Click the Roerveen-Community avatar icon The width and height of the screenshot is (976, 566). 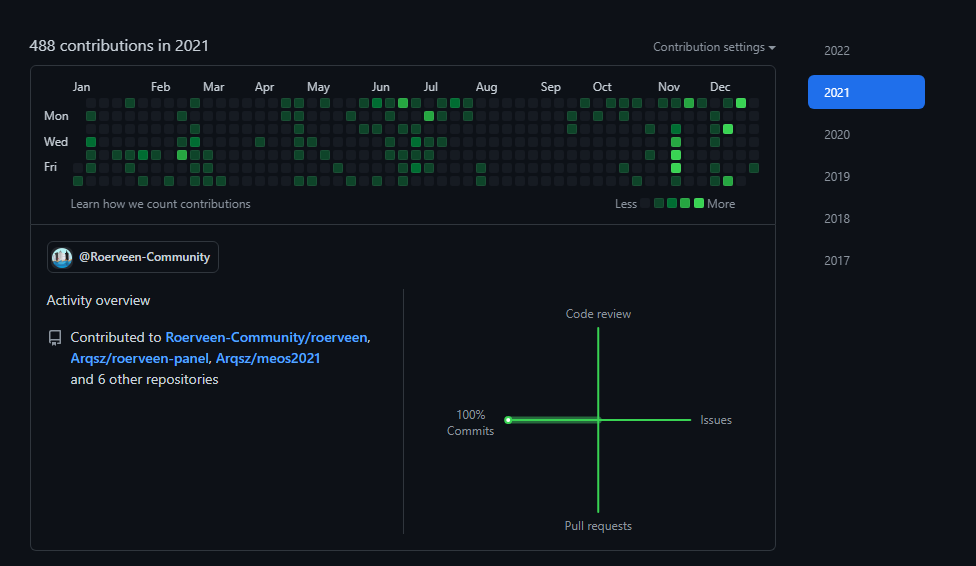62,257
